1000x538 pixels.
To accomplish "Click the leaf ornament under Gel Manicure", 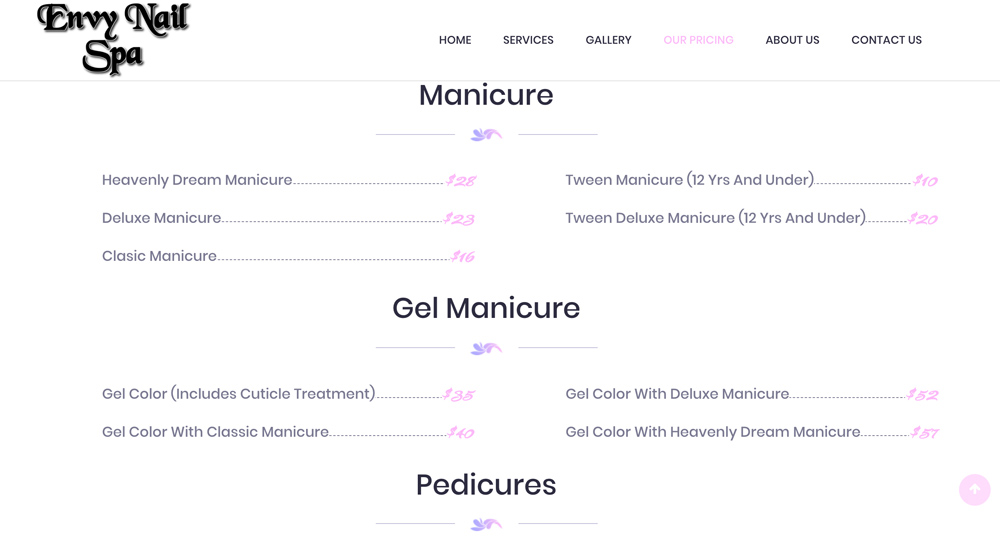I will 486,348.
